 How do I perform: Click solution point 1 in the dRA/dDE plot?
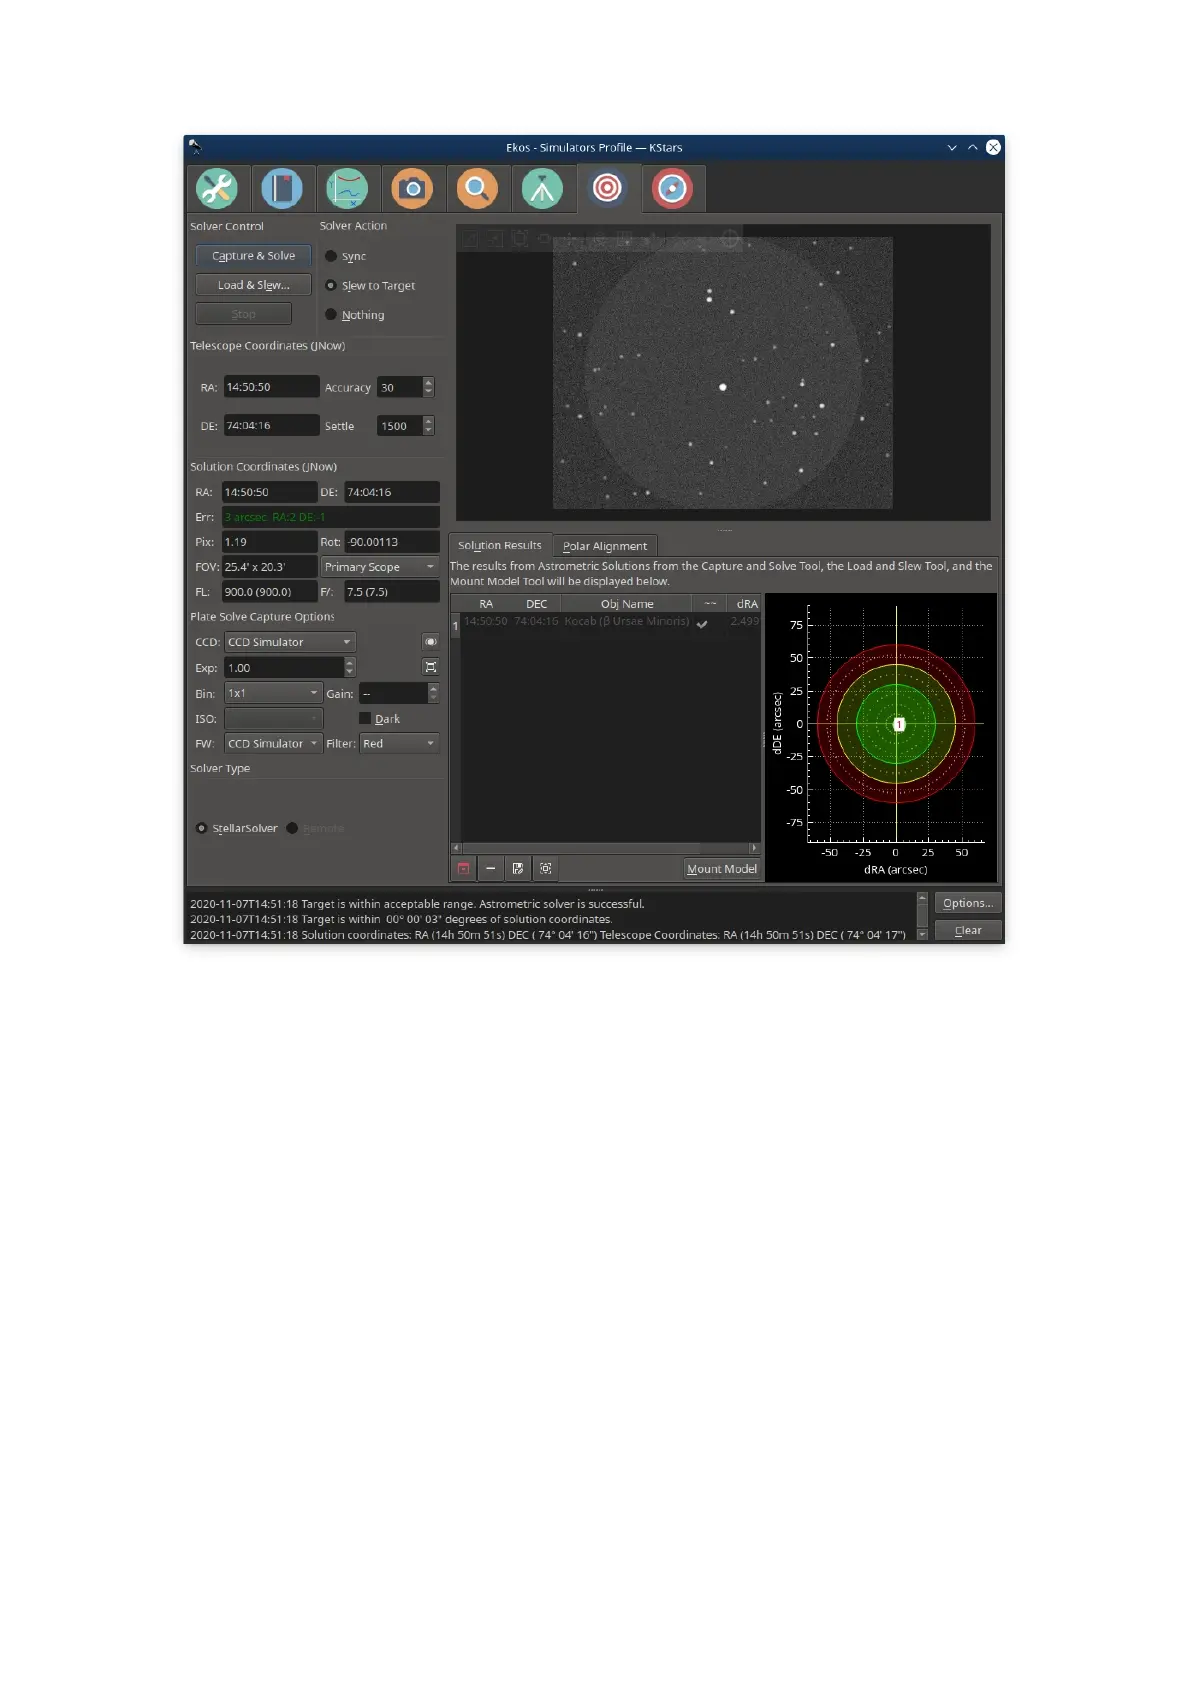[899, 724]
